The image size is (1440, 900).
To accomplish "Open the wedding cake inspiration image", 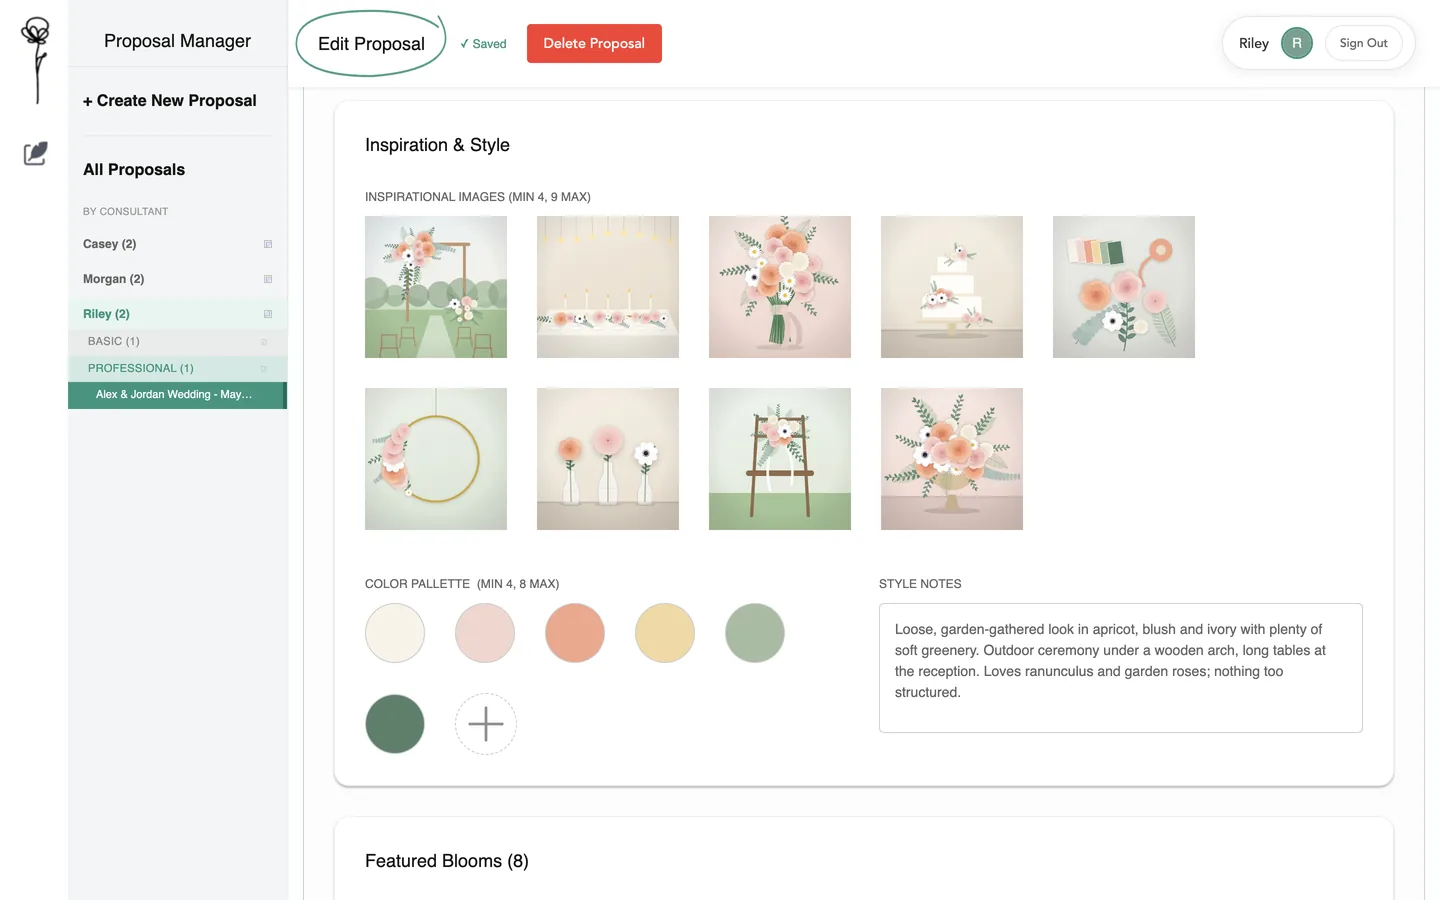I will click(x=952, y=287).
